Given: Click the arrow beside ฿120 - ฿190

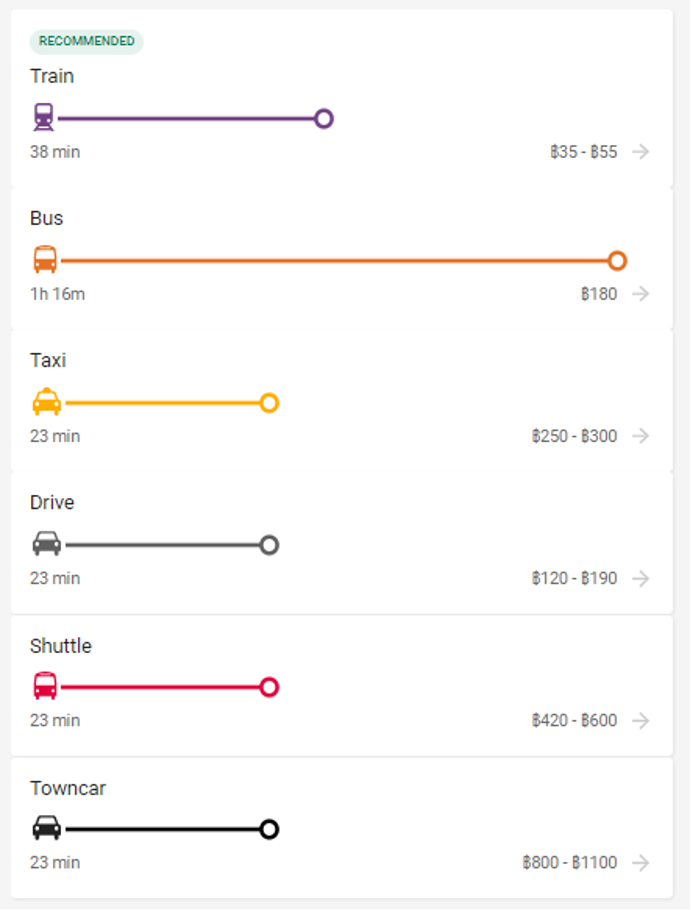Looking at the screenshot, I should pos(641,579).
